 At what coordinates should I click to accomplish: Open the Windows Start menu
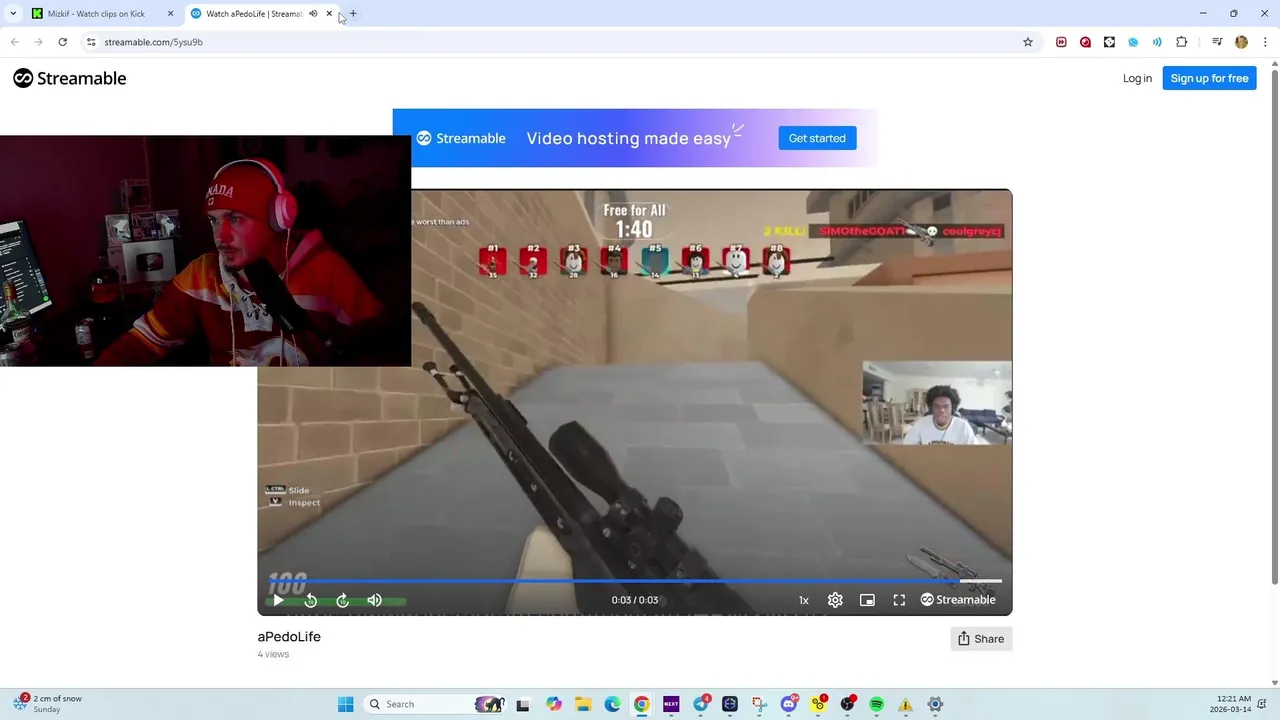(346, 704)
